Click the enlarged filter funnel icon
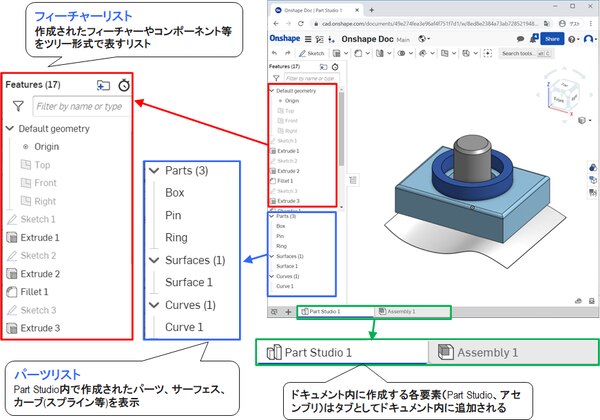This screenshot has height=420, width=600. tap(18, 106)
